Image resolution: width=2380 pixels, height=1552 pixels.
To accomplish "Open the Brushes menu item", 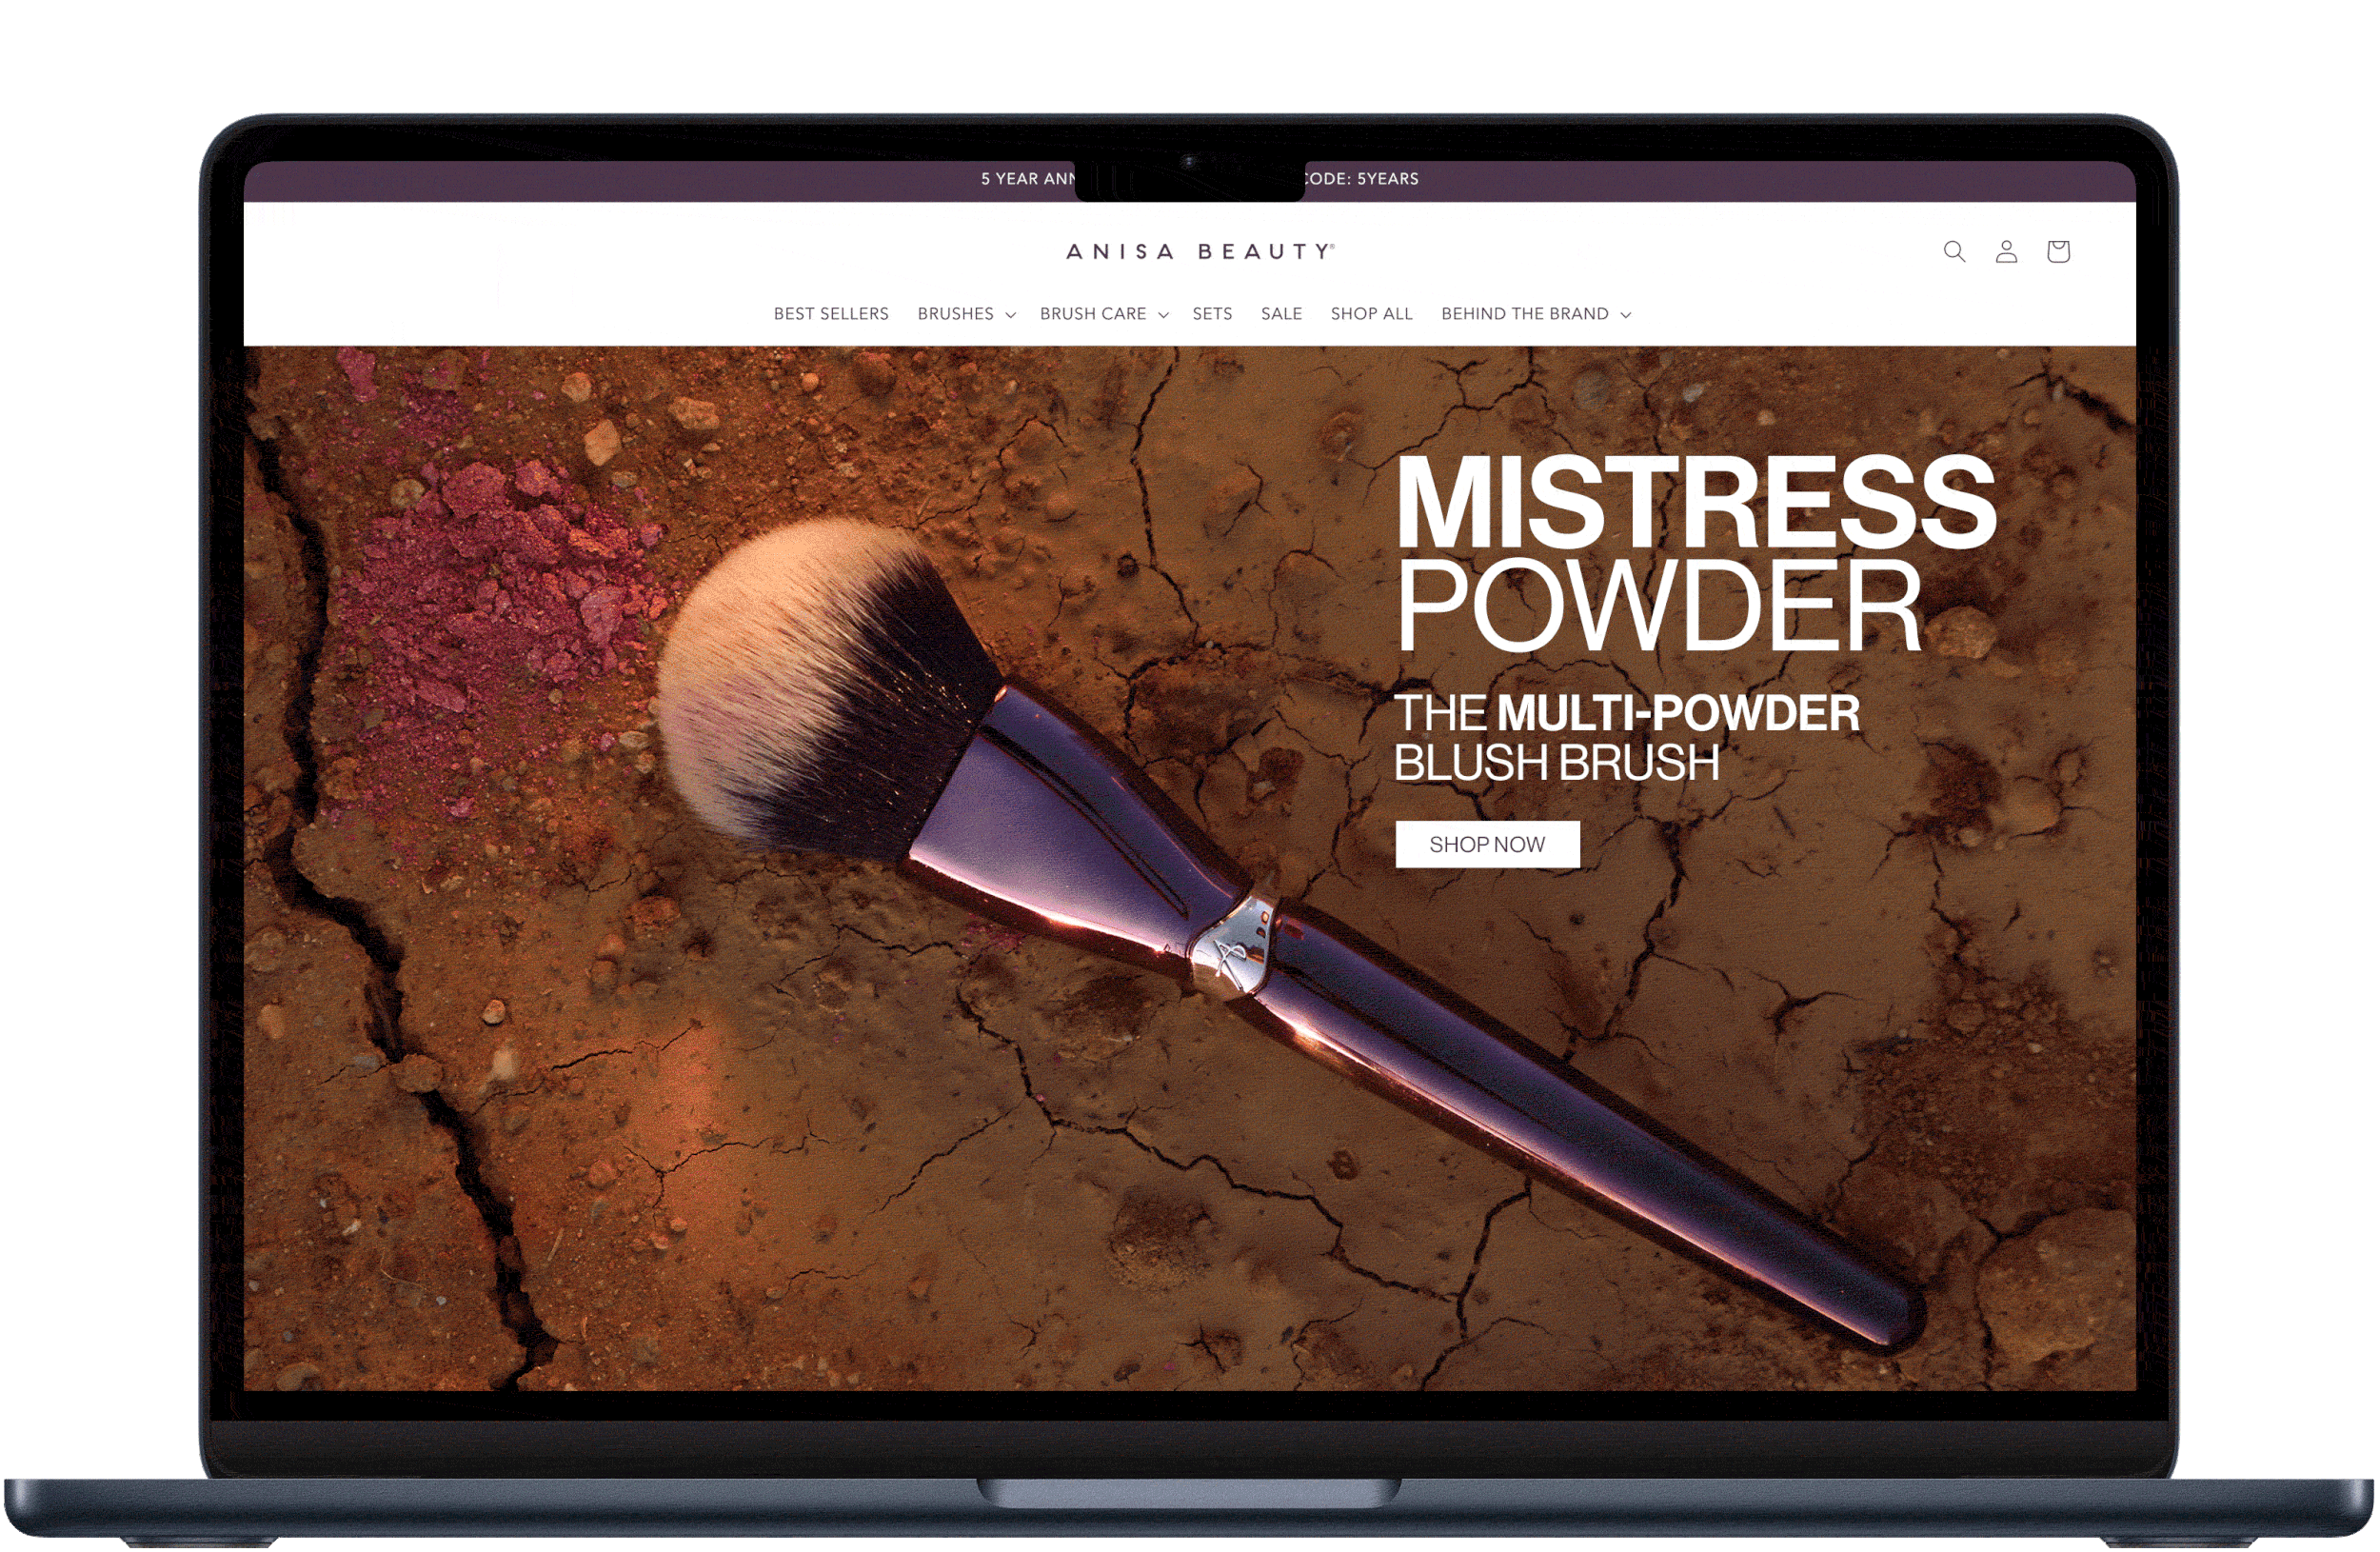I will 956,314.
